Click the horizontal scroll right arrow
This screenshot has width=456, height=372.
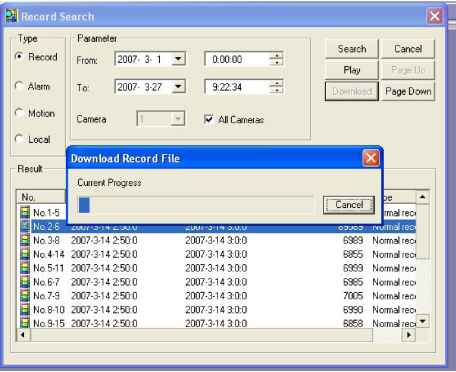click(409, 335)
